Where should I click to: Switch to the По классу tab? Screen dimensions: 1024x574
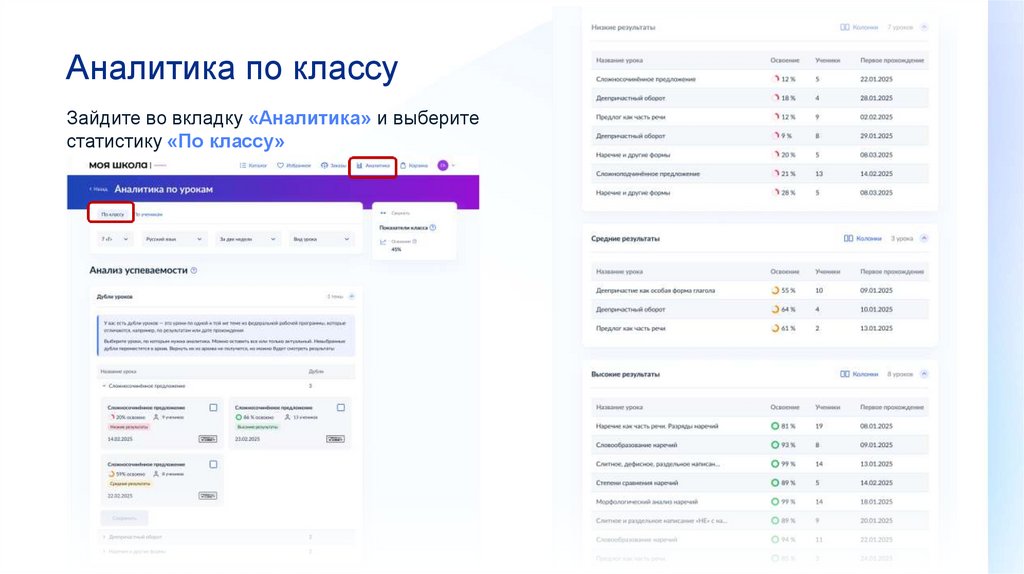click(112, 214)
